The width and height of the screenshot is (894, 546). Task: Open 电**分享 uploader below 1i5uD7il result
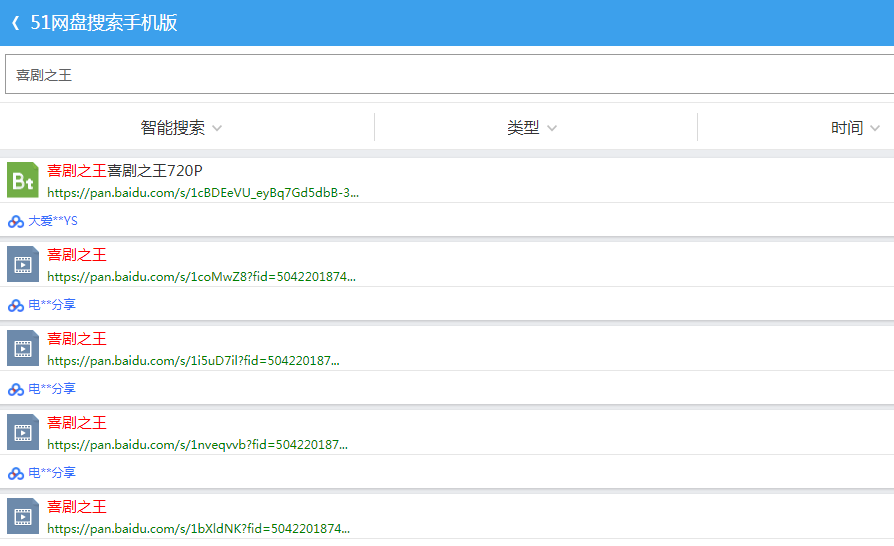(x=52, y=389)
